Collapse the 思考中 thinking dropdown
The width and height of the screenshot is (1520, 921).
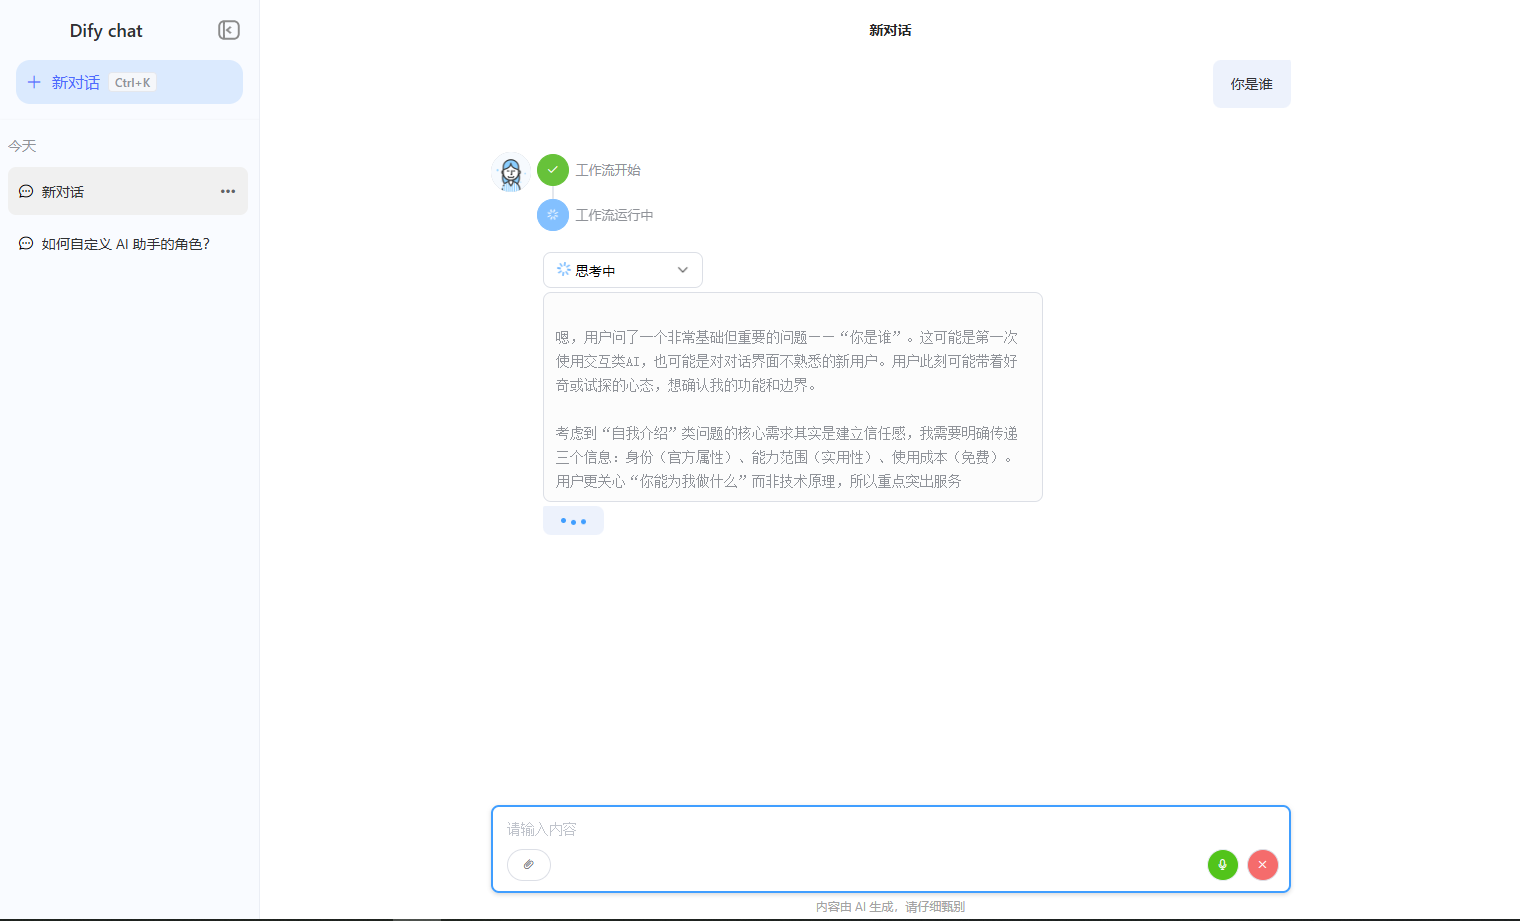pos(623,270)
